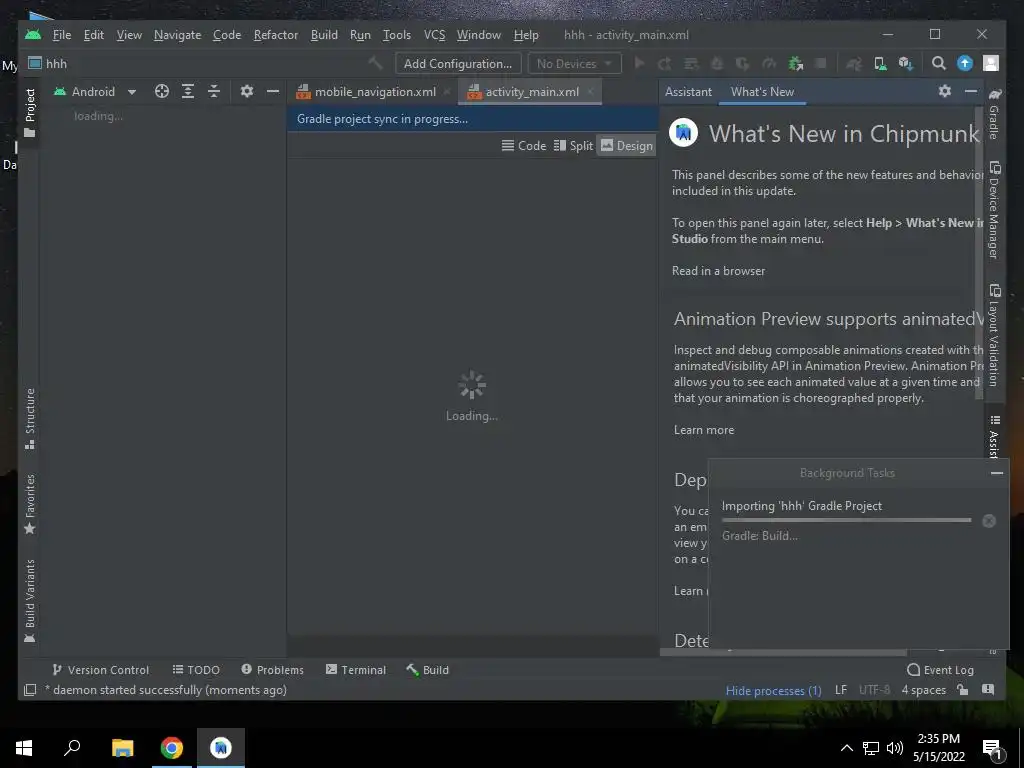Click the What's New vertical scrollbar
The height and width of the screenshot is (768, 1024).
coord(978,253)
